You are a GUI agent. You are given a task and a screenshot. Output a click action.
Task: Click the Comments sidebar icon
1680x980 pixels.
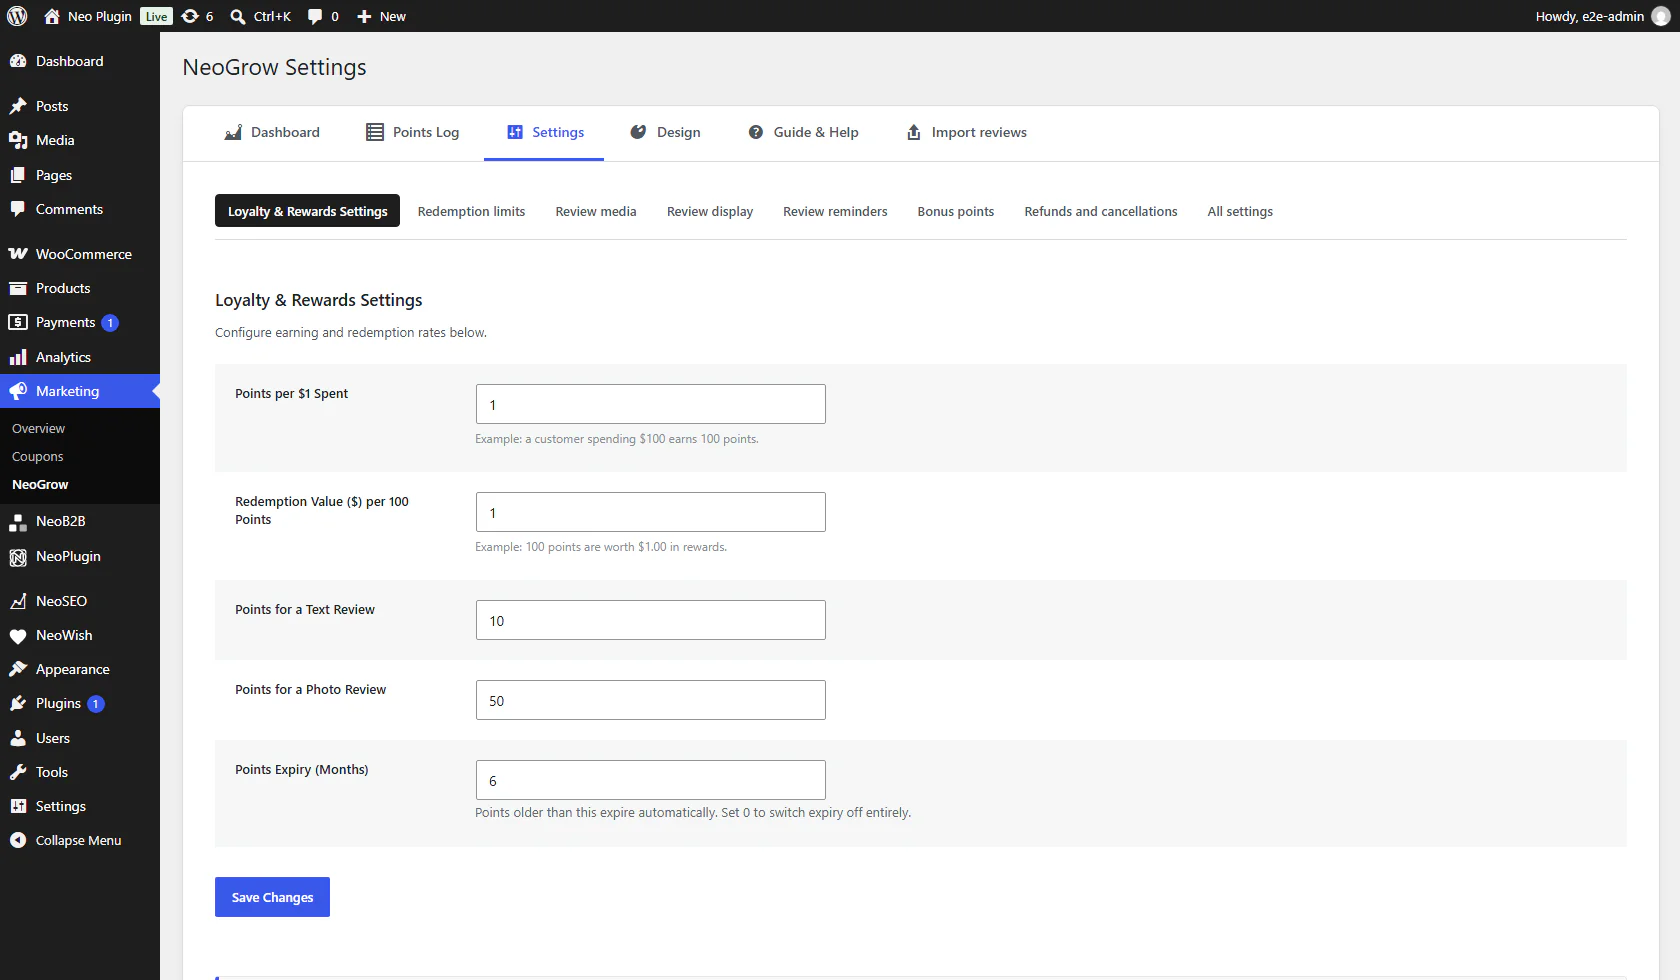(x=18, y=209)
